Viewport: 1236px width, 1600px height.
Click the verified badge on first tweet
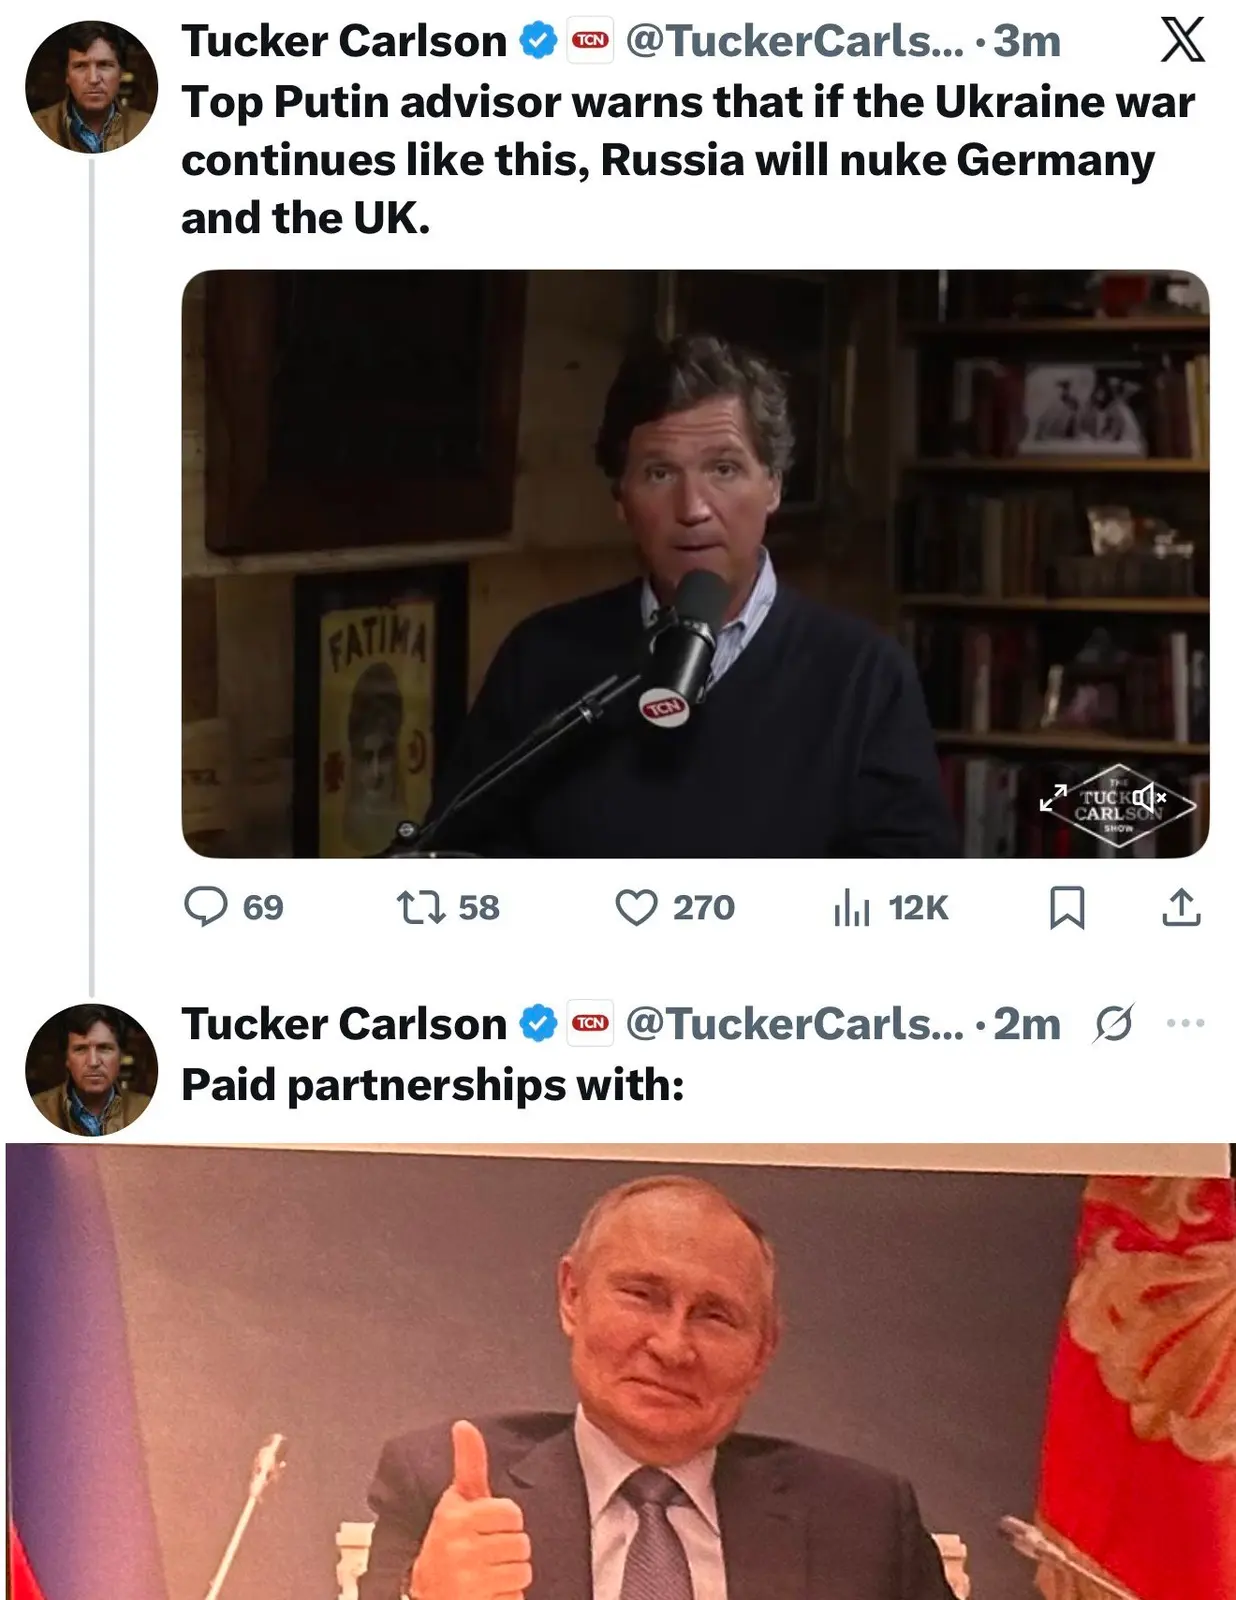pos(539,41)
